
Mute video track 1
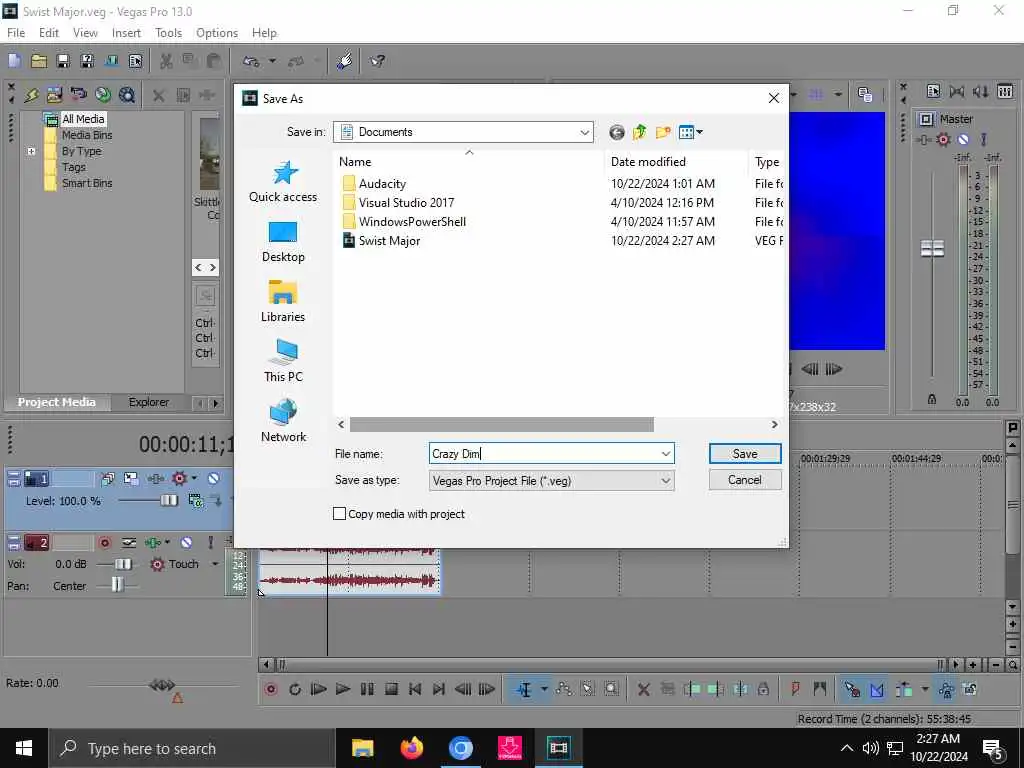[214, 479]
